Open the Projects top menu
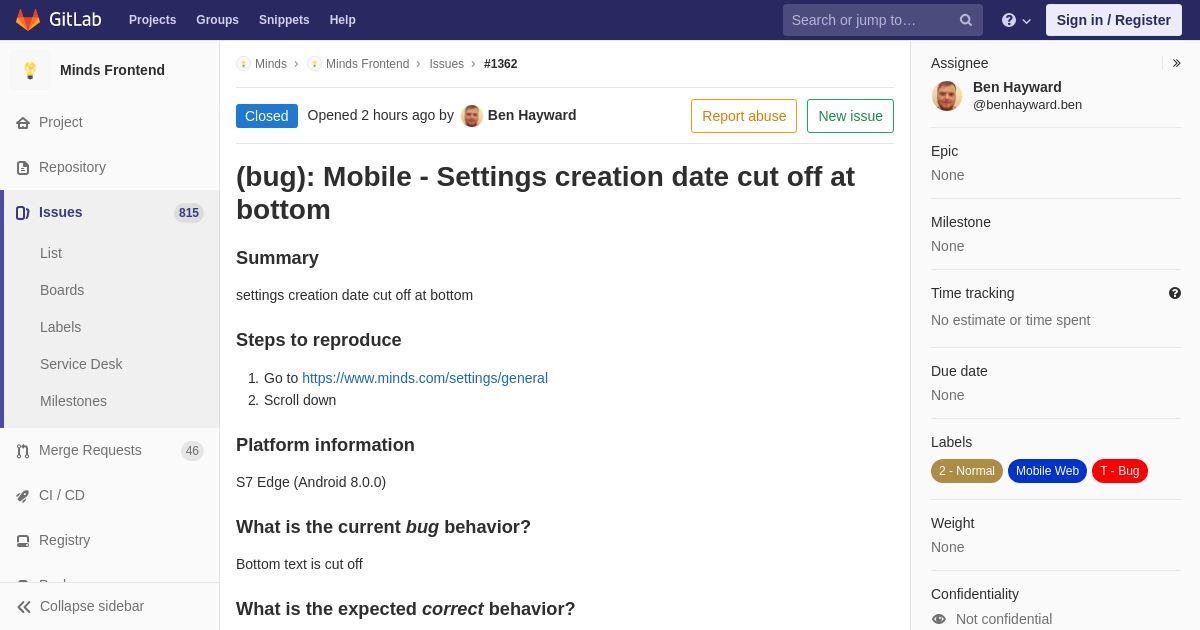The height and width of the screenshot is (630, 1200). 152,20
